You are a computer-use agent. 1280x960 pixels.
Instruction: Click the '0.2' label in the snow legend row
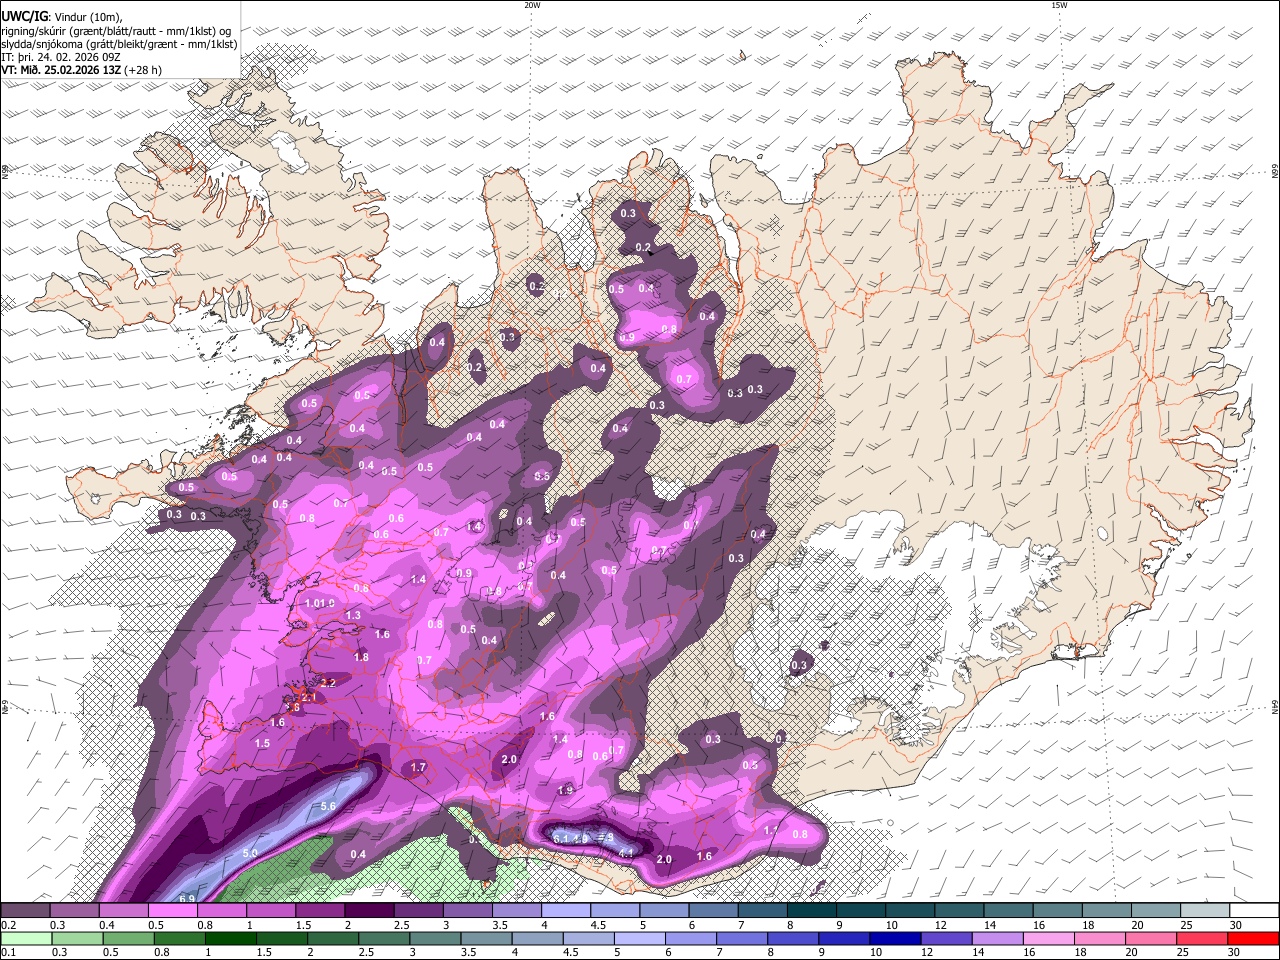tap(7, 925)
